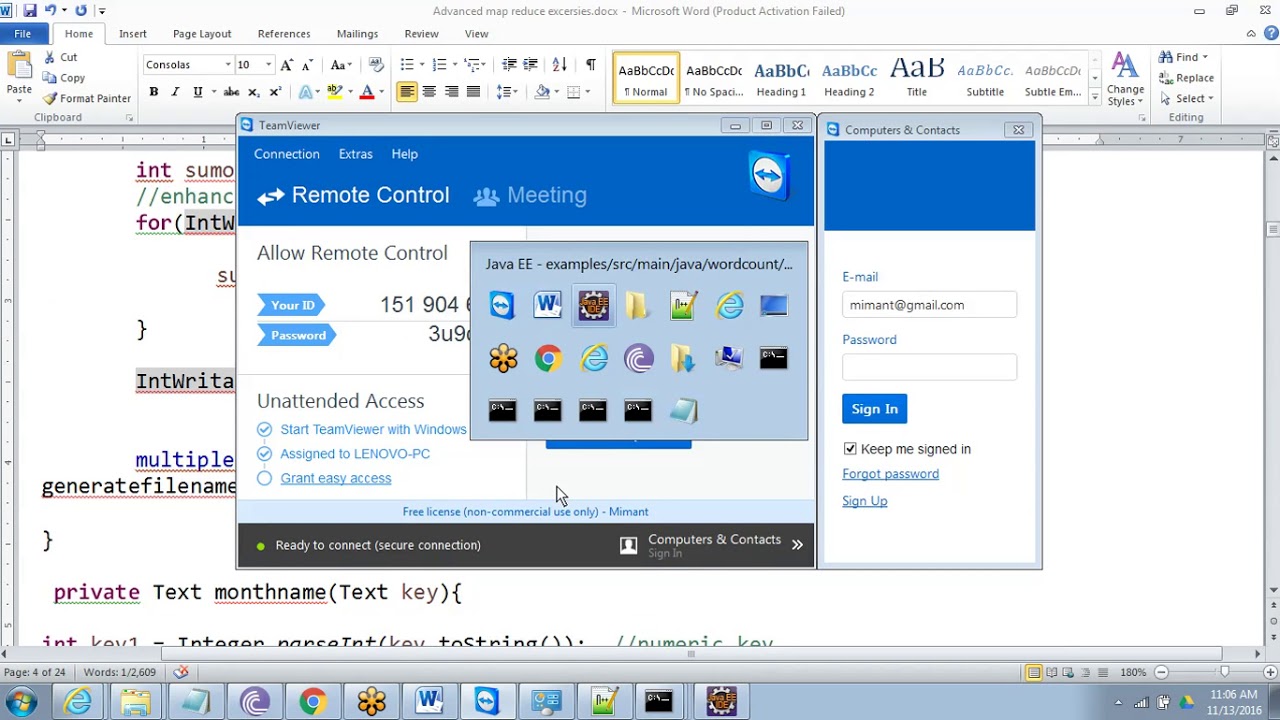
Task: Open the Select dropdown in Editing group
Action: (1210, 98)
